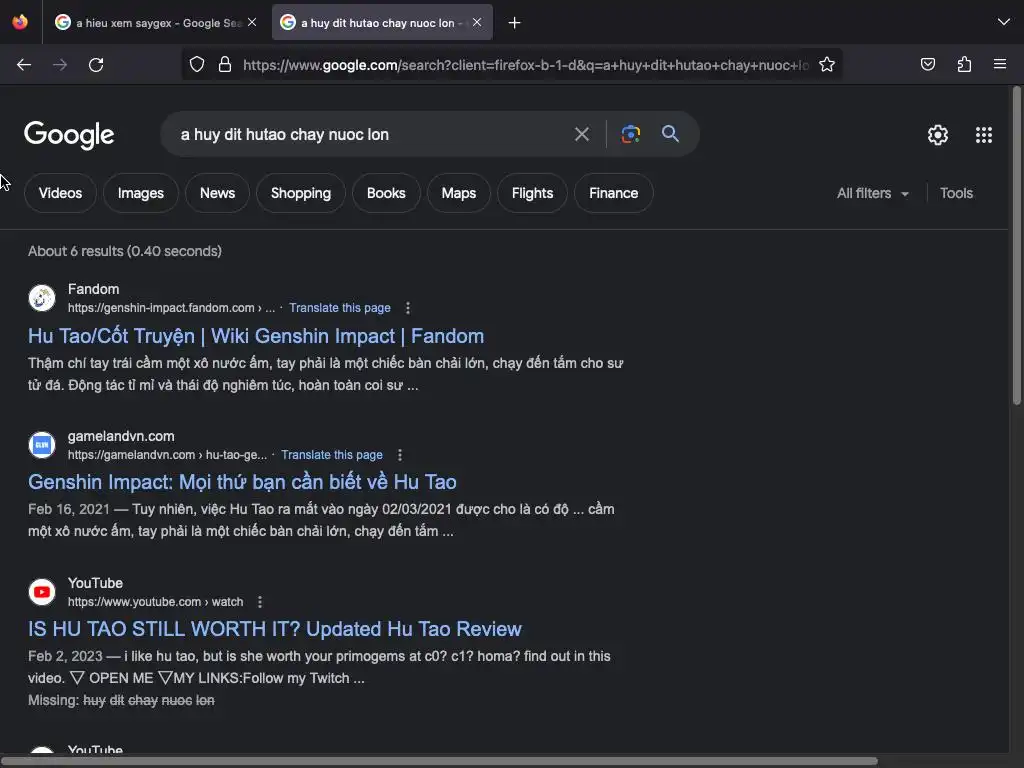Open more options for Fandom result
The height and width of the screenshot is (768, 1024).
pos(408,308)
